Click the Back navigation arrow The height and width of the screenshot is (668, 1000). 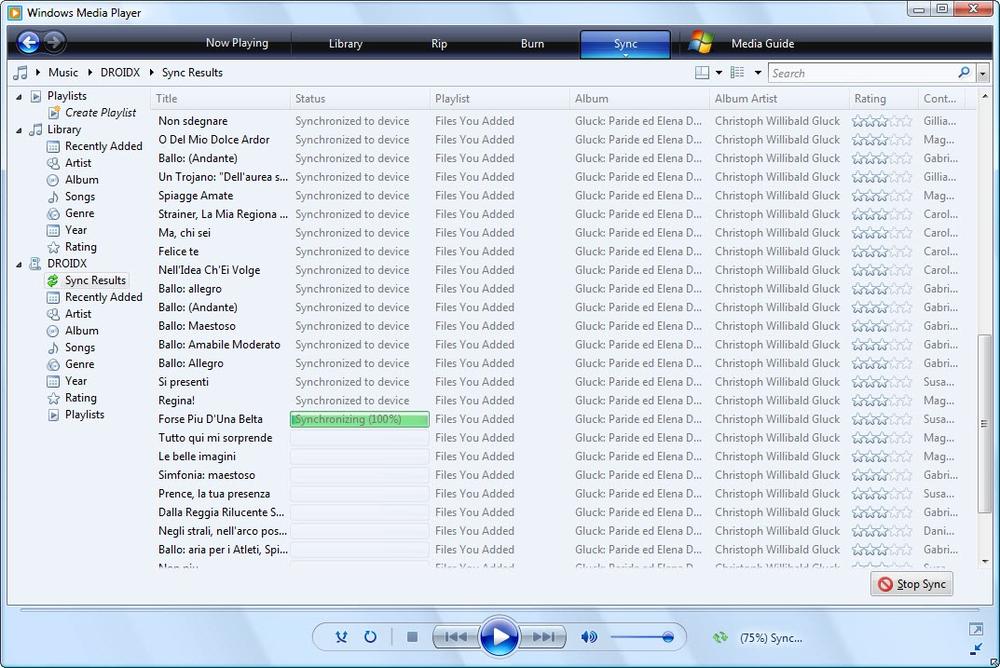coord(28,42)
